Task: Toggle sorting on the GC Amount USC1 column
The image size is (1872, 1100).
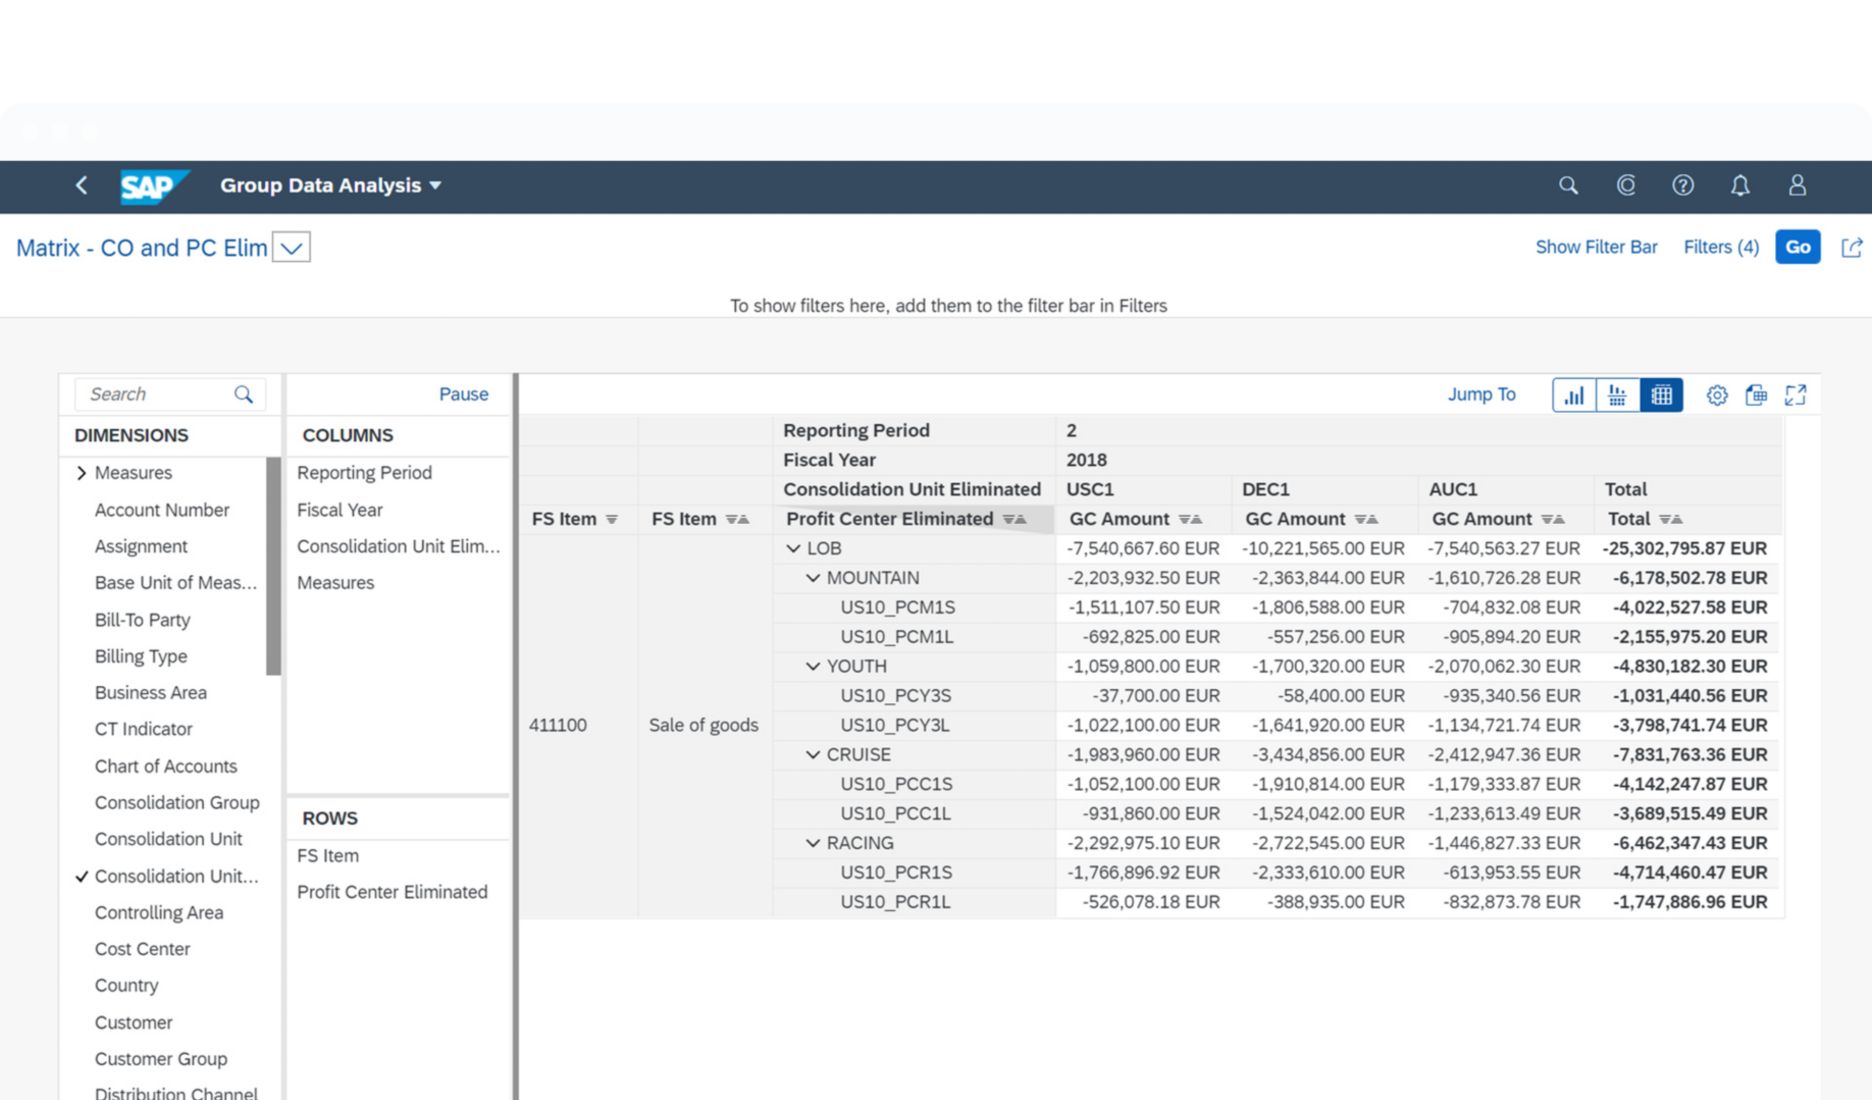Action: pyautogui.click(x=1192, y=519)
